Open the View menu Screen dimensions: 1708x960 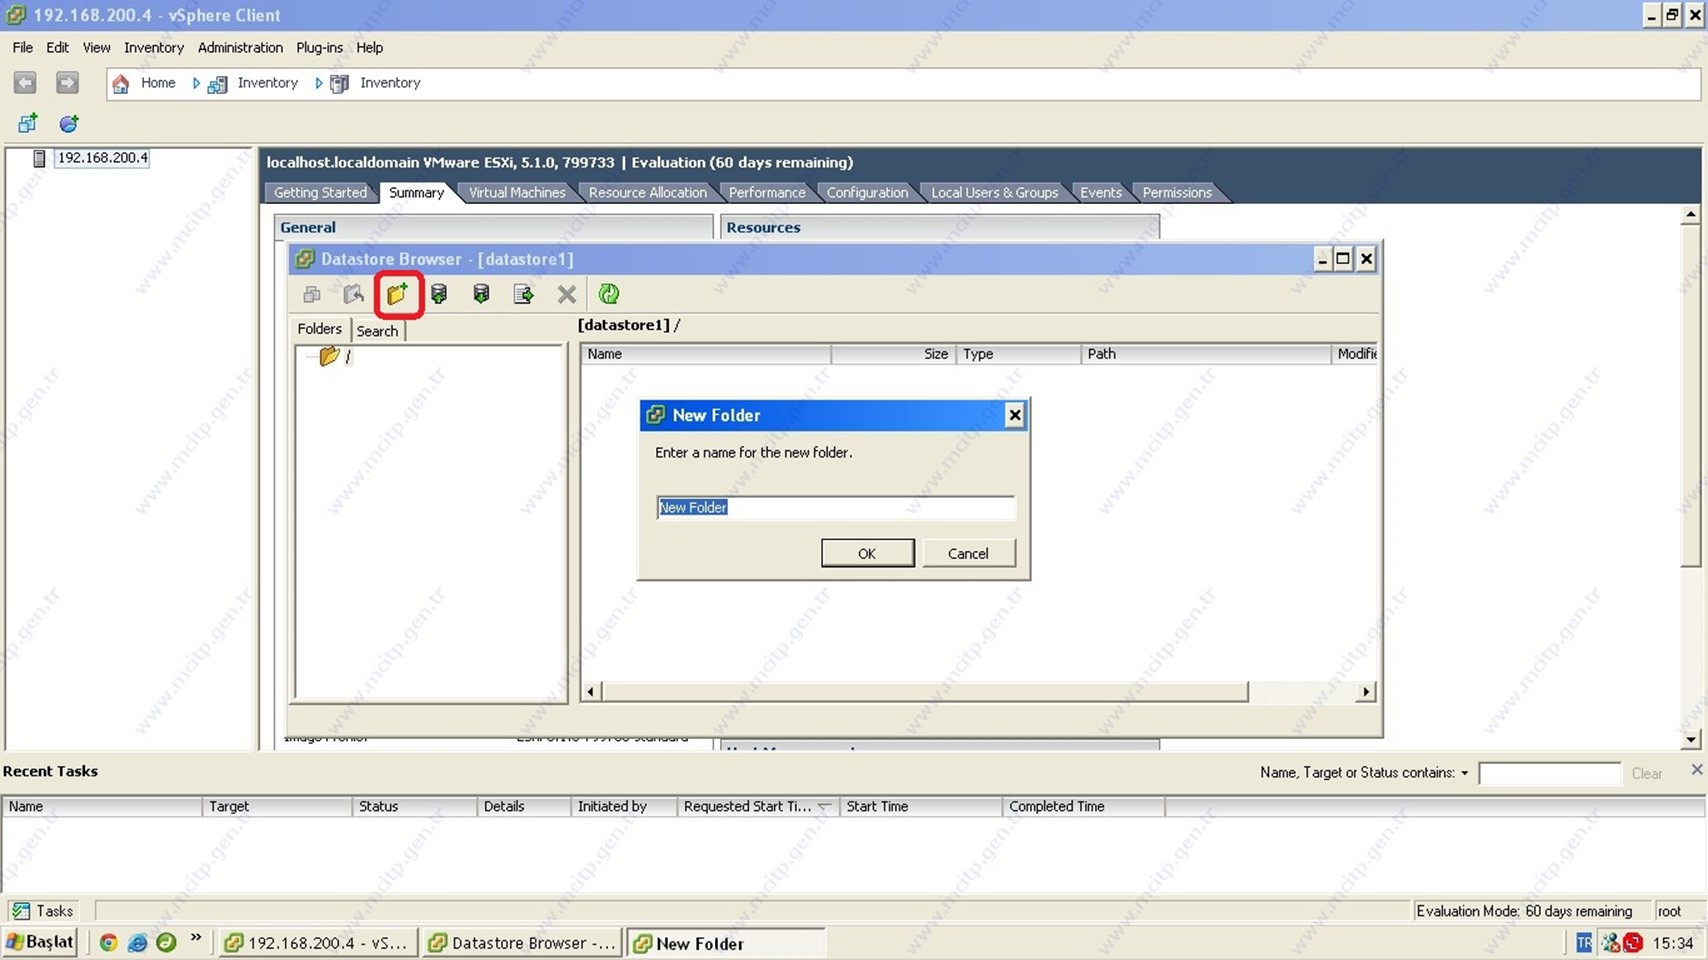click(96, 47)
